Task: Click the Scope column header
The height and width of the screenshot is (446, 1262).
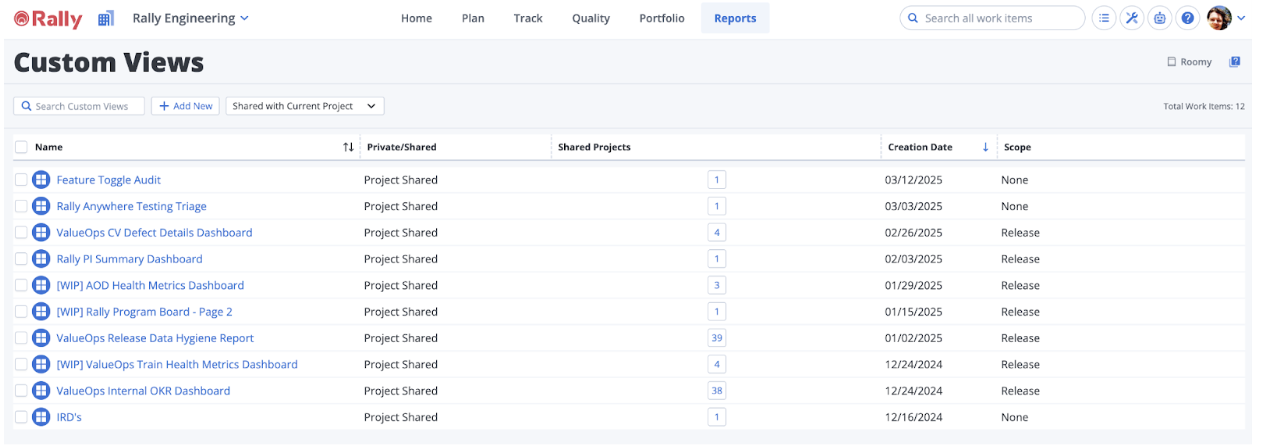Action: pos(1017,147)
